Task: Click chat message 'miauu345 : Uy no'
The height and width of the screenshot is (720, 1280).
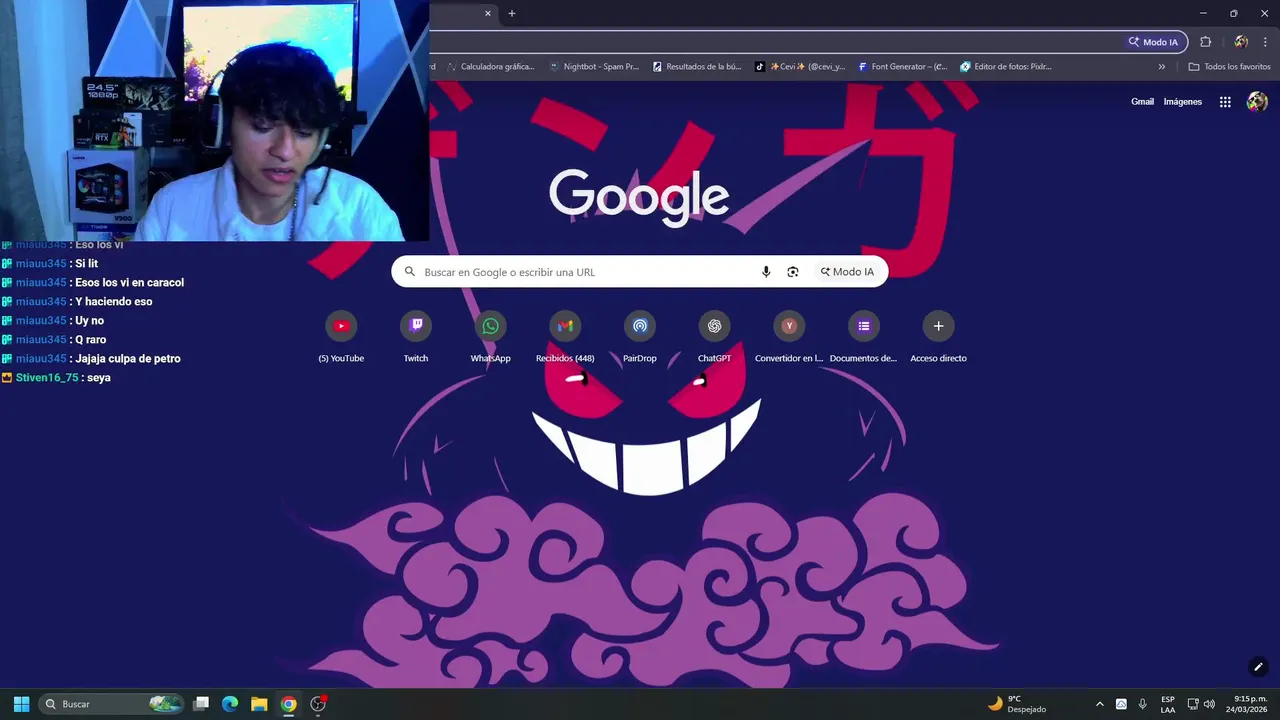Action: tap(53, 321)
